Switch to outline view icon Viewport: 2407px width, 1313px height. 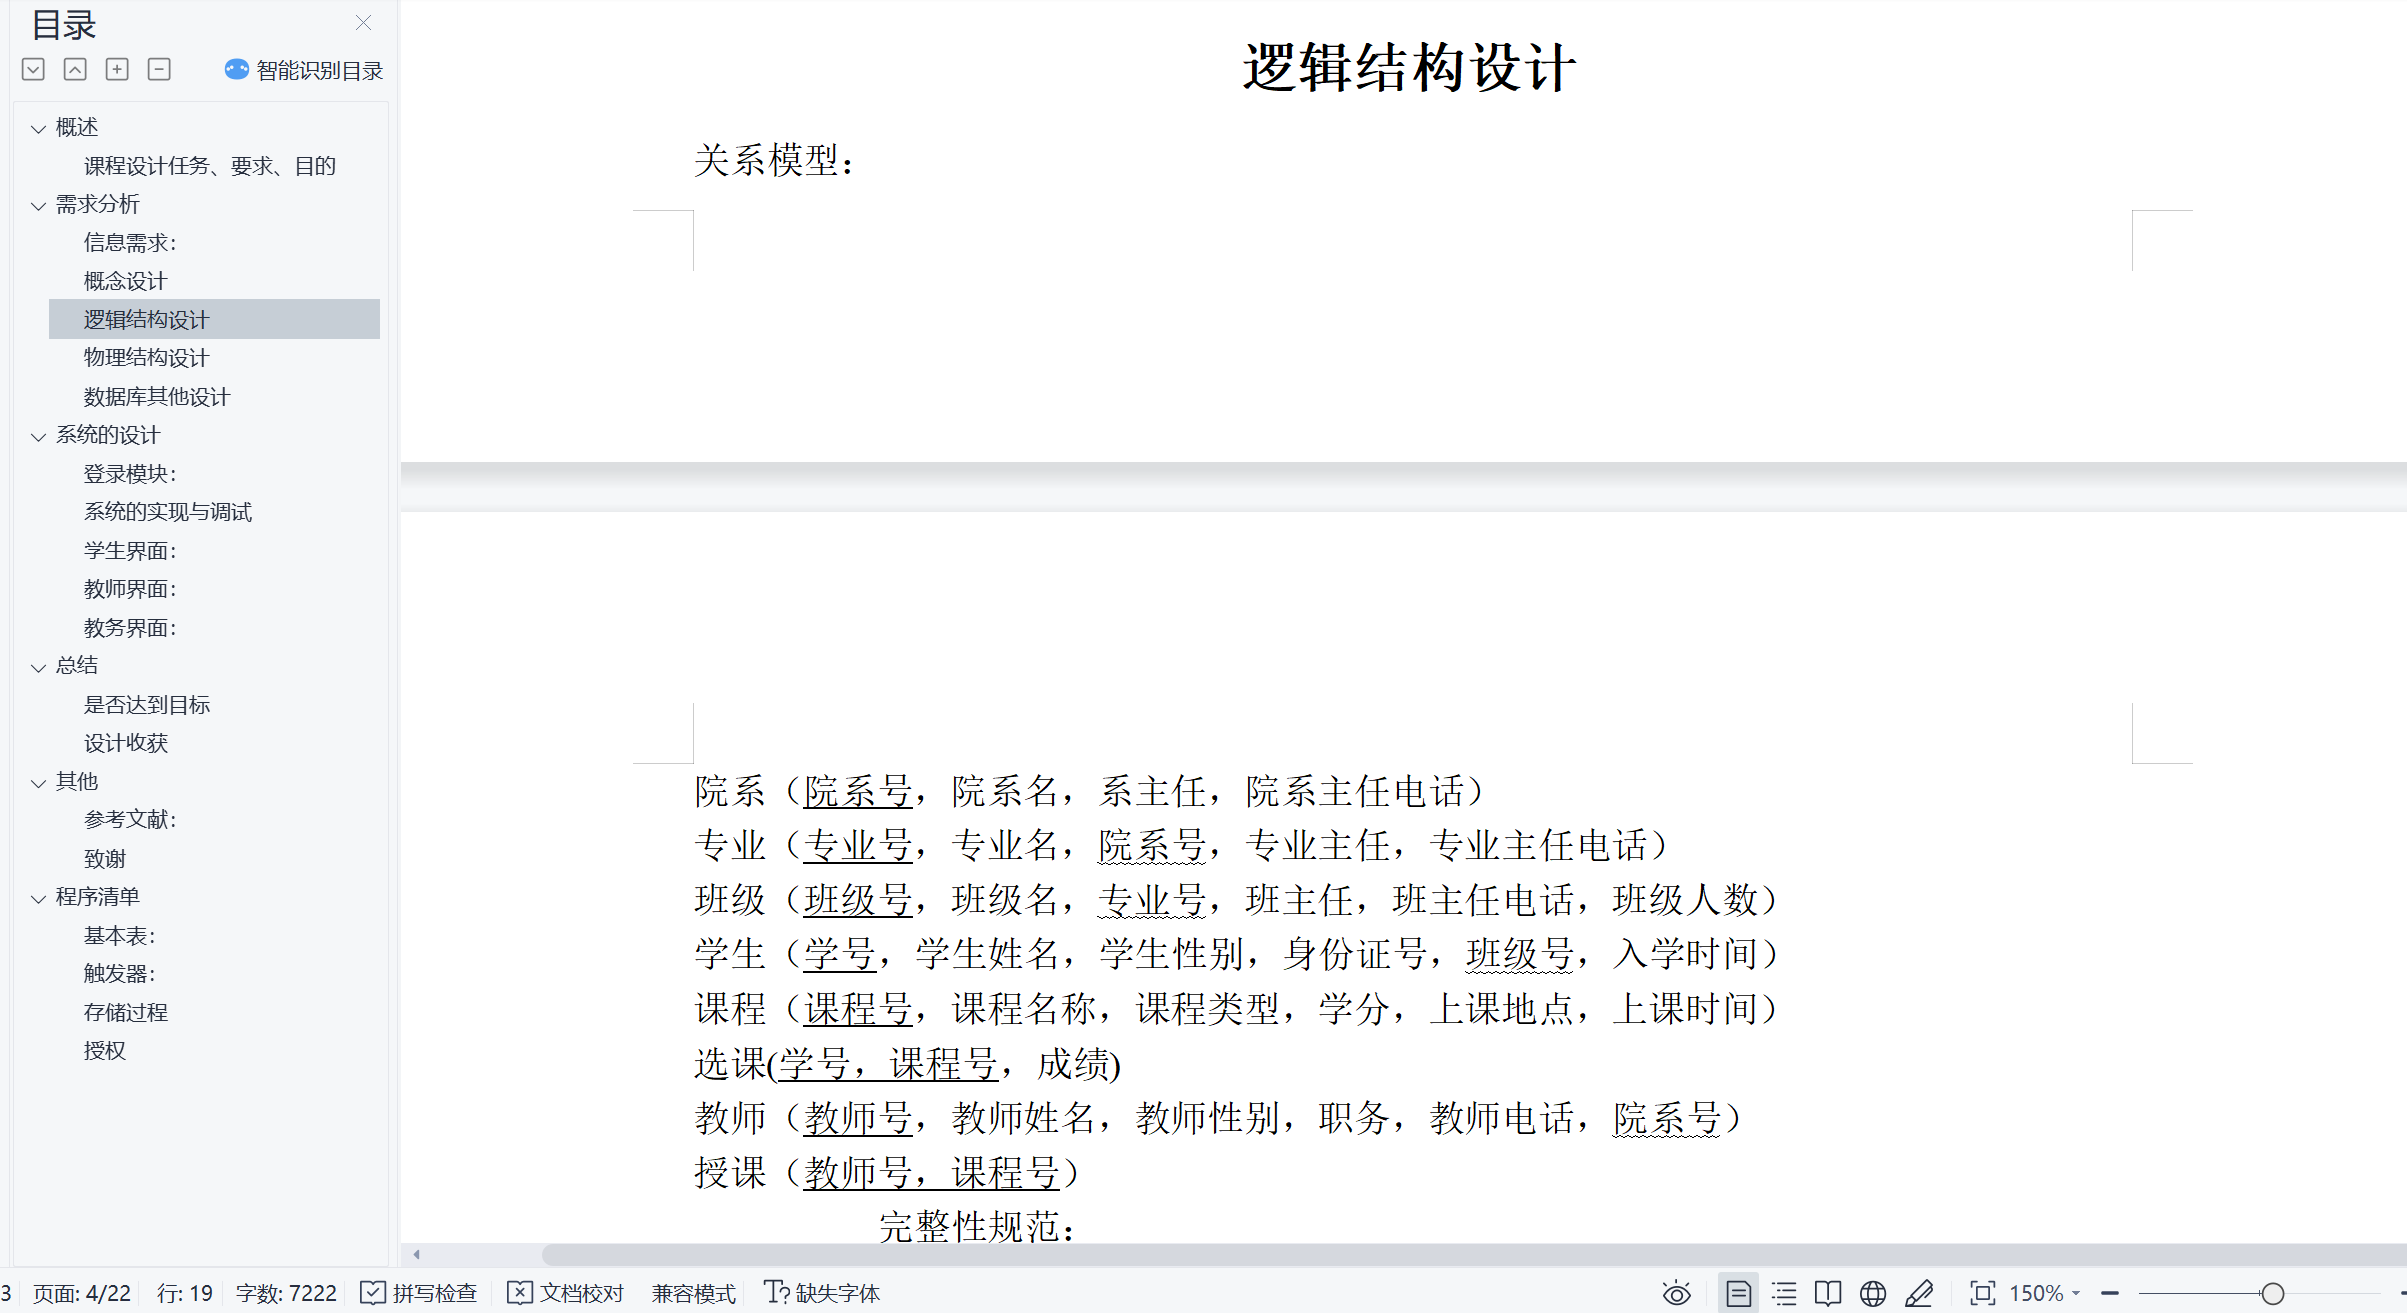coord(1784,1293)
